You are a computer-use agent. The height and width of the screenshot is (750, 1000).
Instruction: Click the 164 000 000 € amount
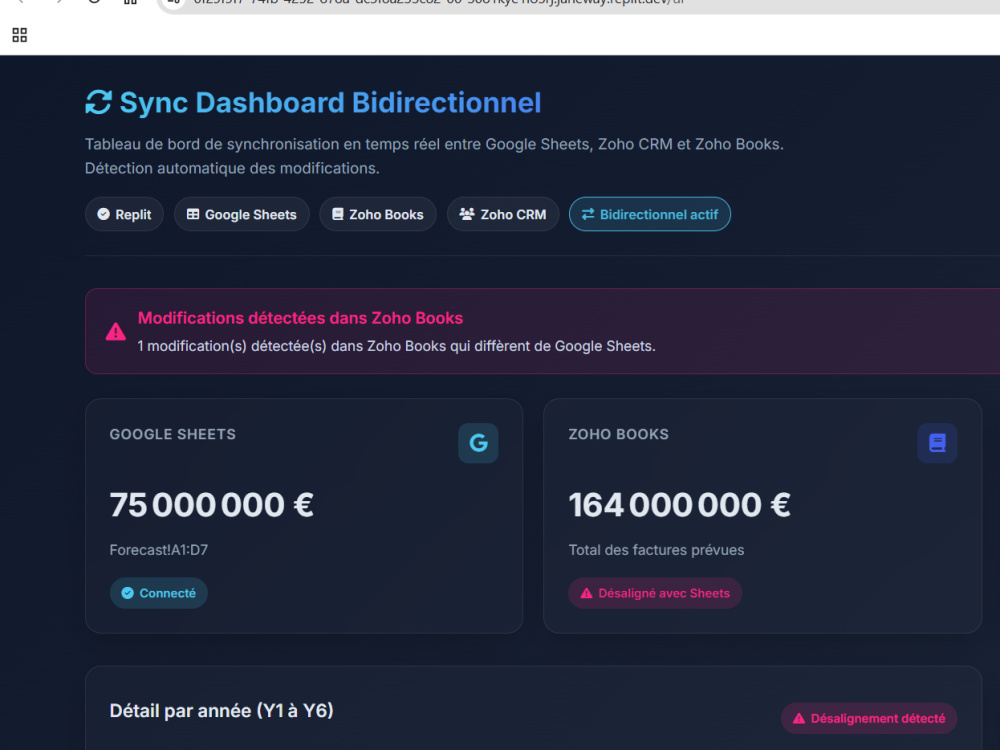(x=679, y=504)
